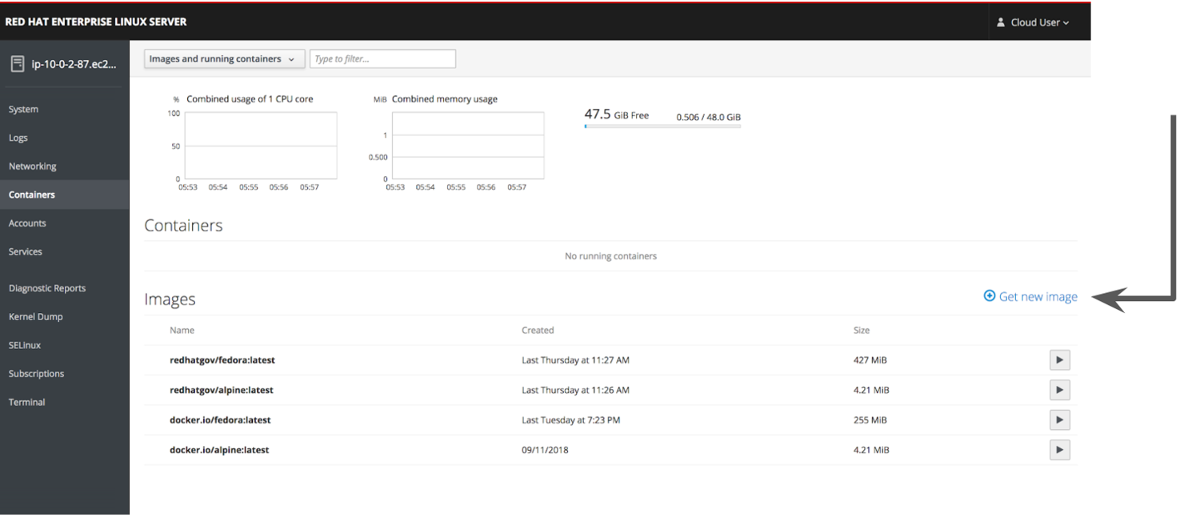Click the plus icon before Get new image

click(989, 296)
